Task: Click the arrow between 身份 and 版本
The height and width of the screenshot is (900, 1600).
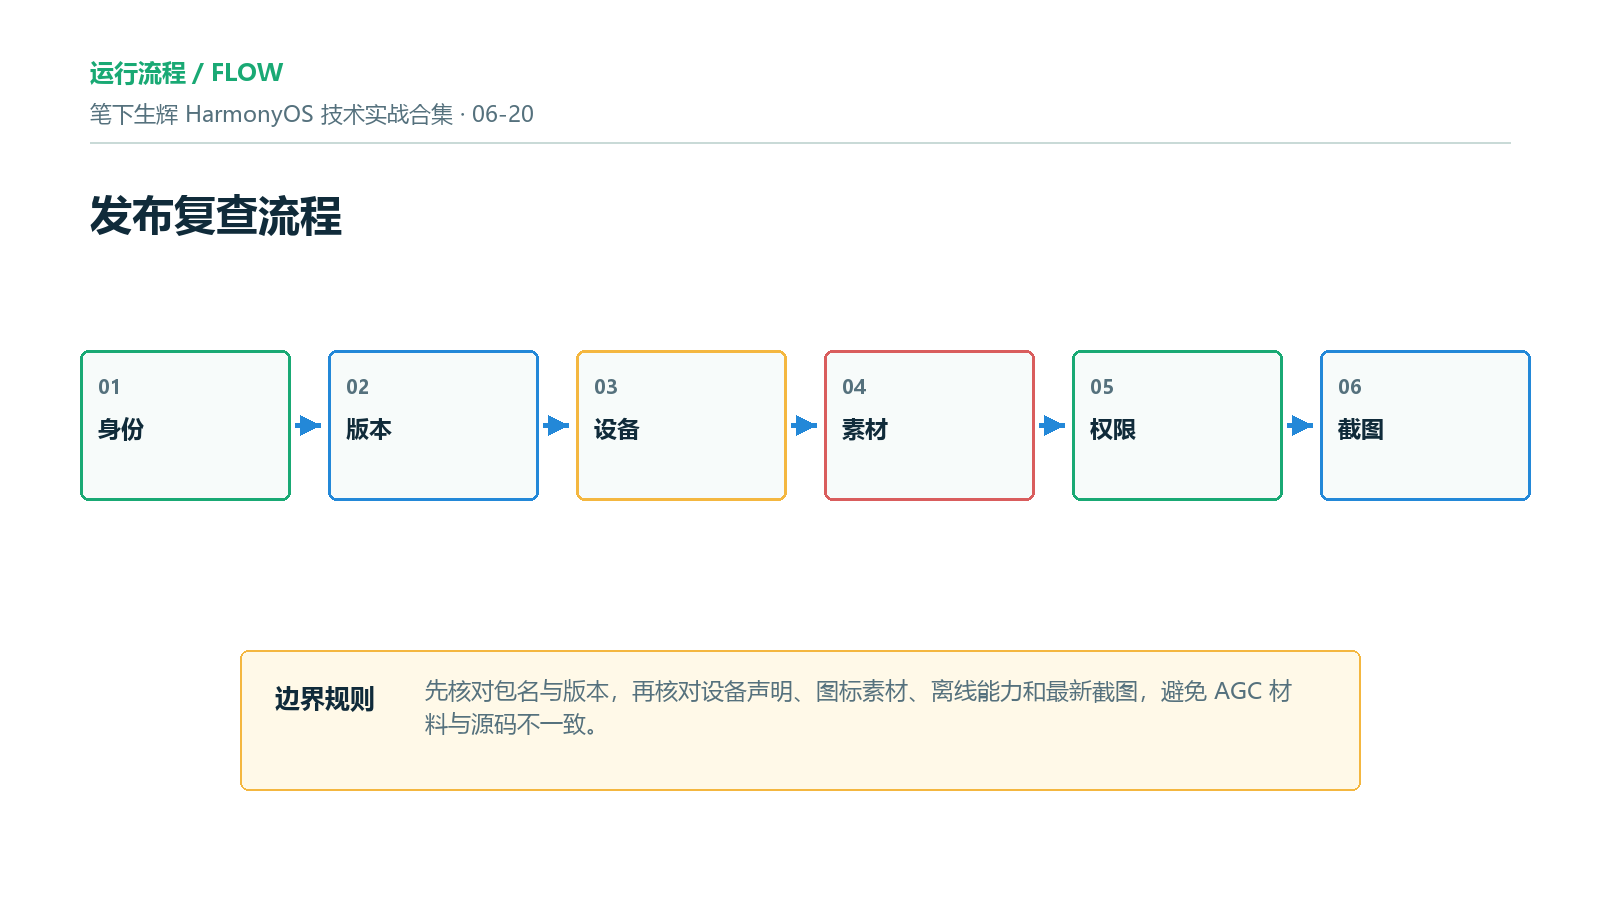Action: (309, 426)
